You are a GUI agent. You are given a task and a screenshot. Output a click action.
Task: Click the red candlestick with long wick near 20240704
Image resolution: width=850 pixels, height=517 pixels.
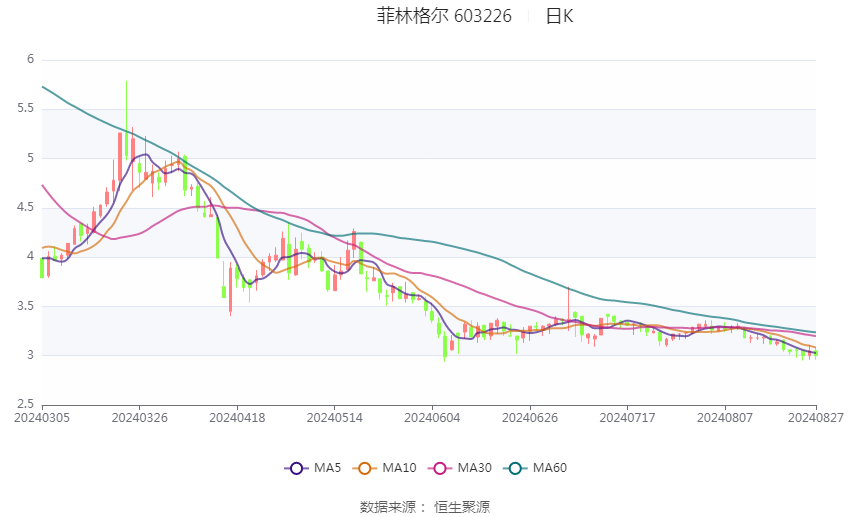tap(569, 307)
